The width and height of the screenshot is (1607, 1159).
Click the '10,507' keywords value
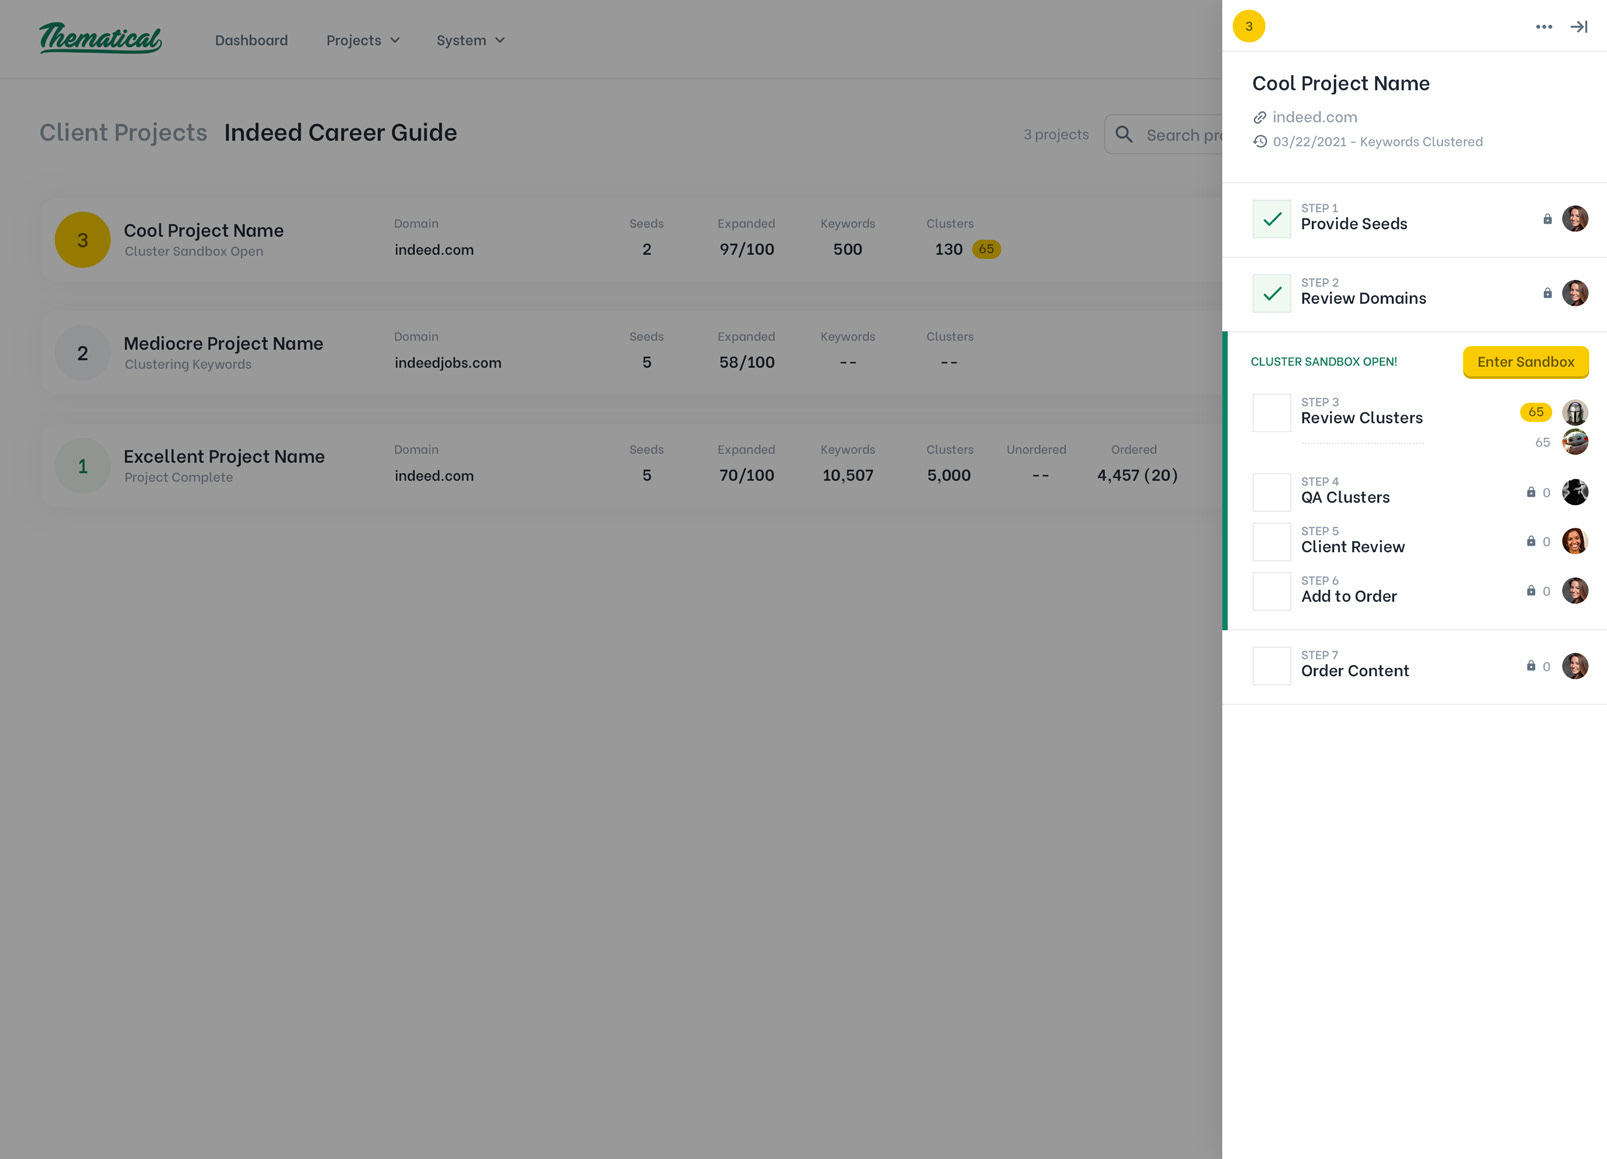click(848, 475)
